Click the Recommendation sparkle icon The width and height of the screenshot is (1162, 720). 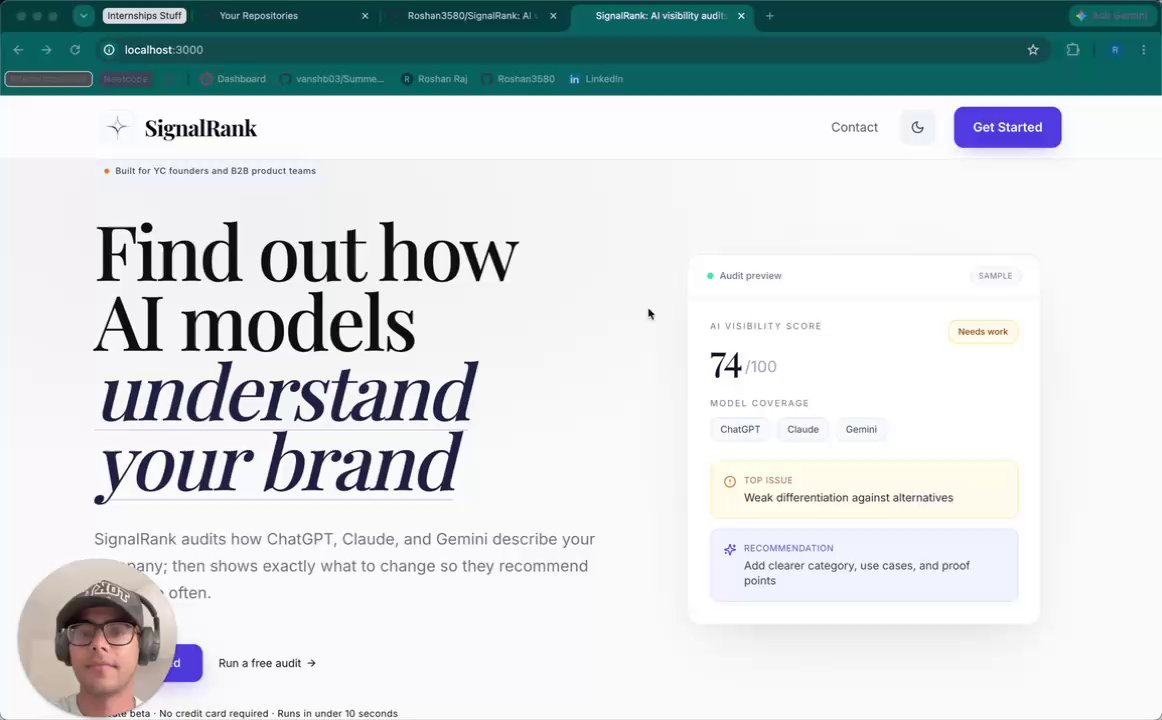tap(729, 550)
